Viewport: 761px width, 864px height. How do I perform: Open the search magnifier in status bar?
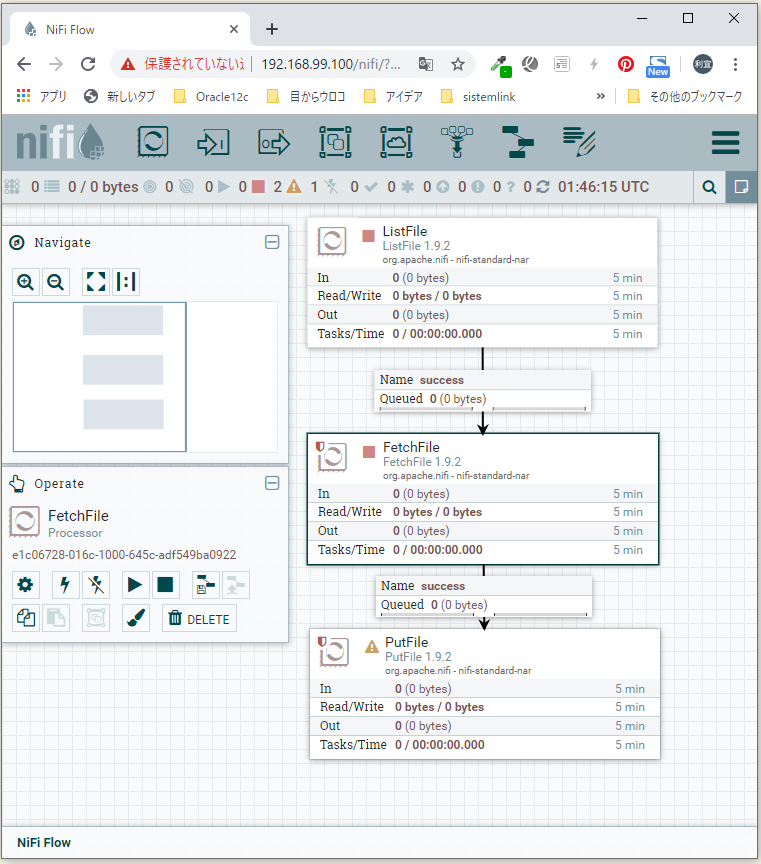point(709,187)
